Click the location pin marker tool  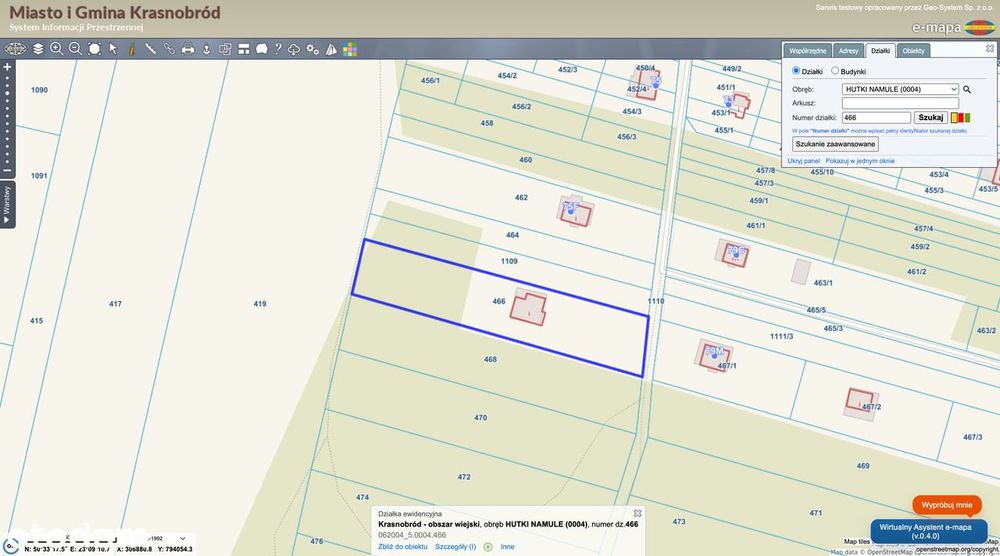[206, 49]
